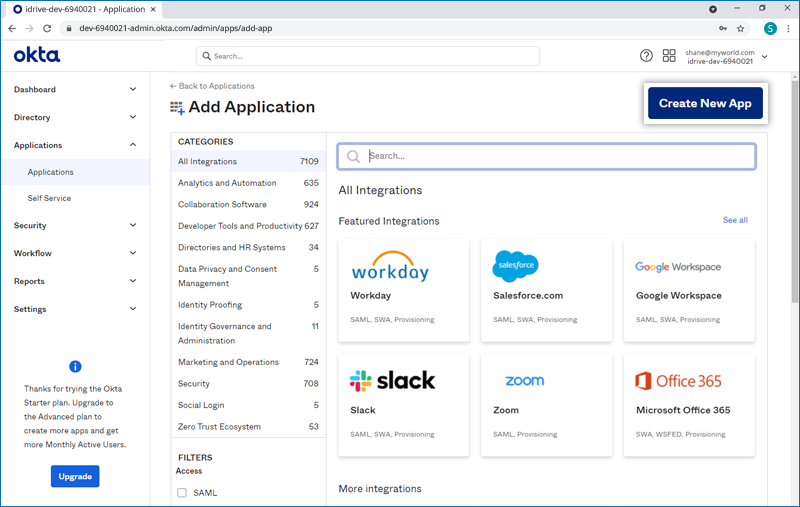Click the Chrome profile avatar icon
800x507 pixels.
769,28
